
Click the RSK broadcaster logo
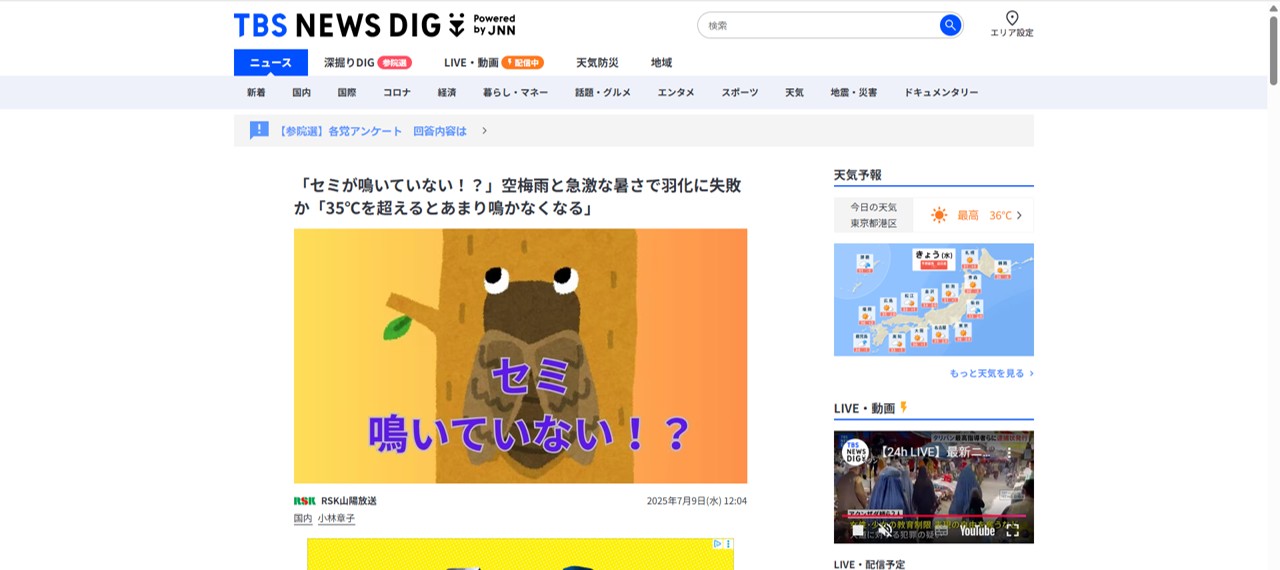(x=304, y=501)
